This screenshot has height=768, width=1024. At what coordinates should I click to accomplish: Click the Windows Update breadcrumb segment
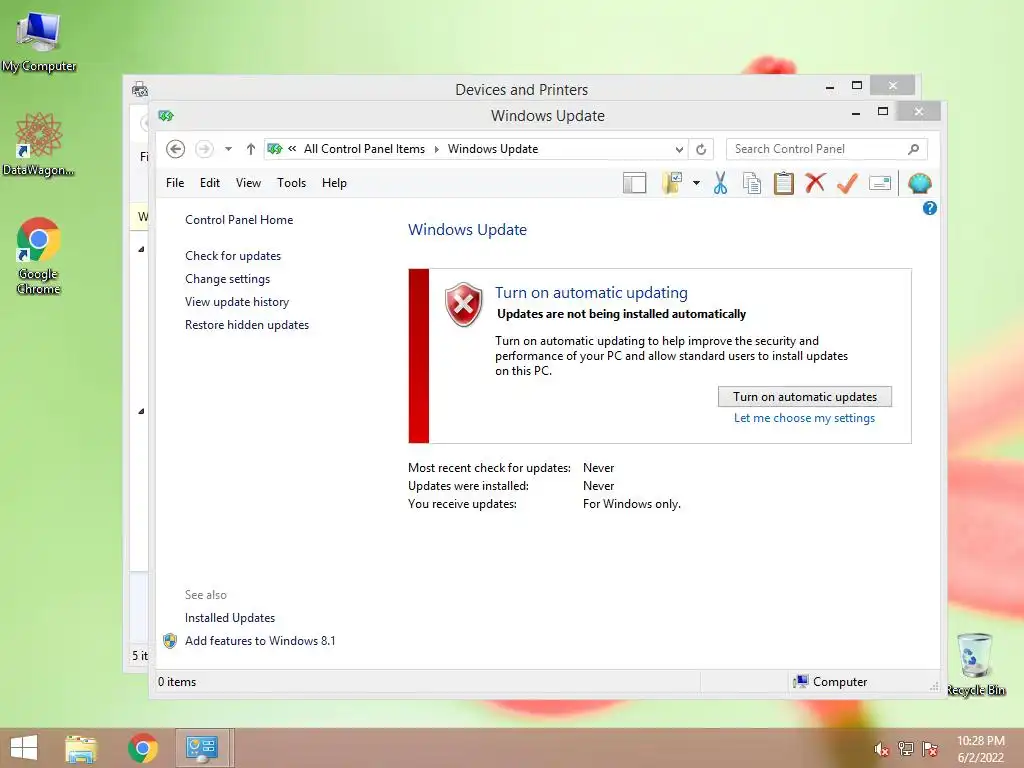point(493,149)
